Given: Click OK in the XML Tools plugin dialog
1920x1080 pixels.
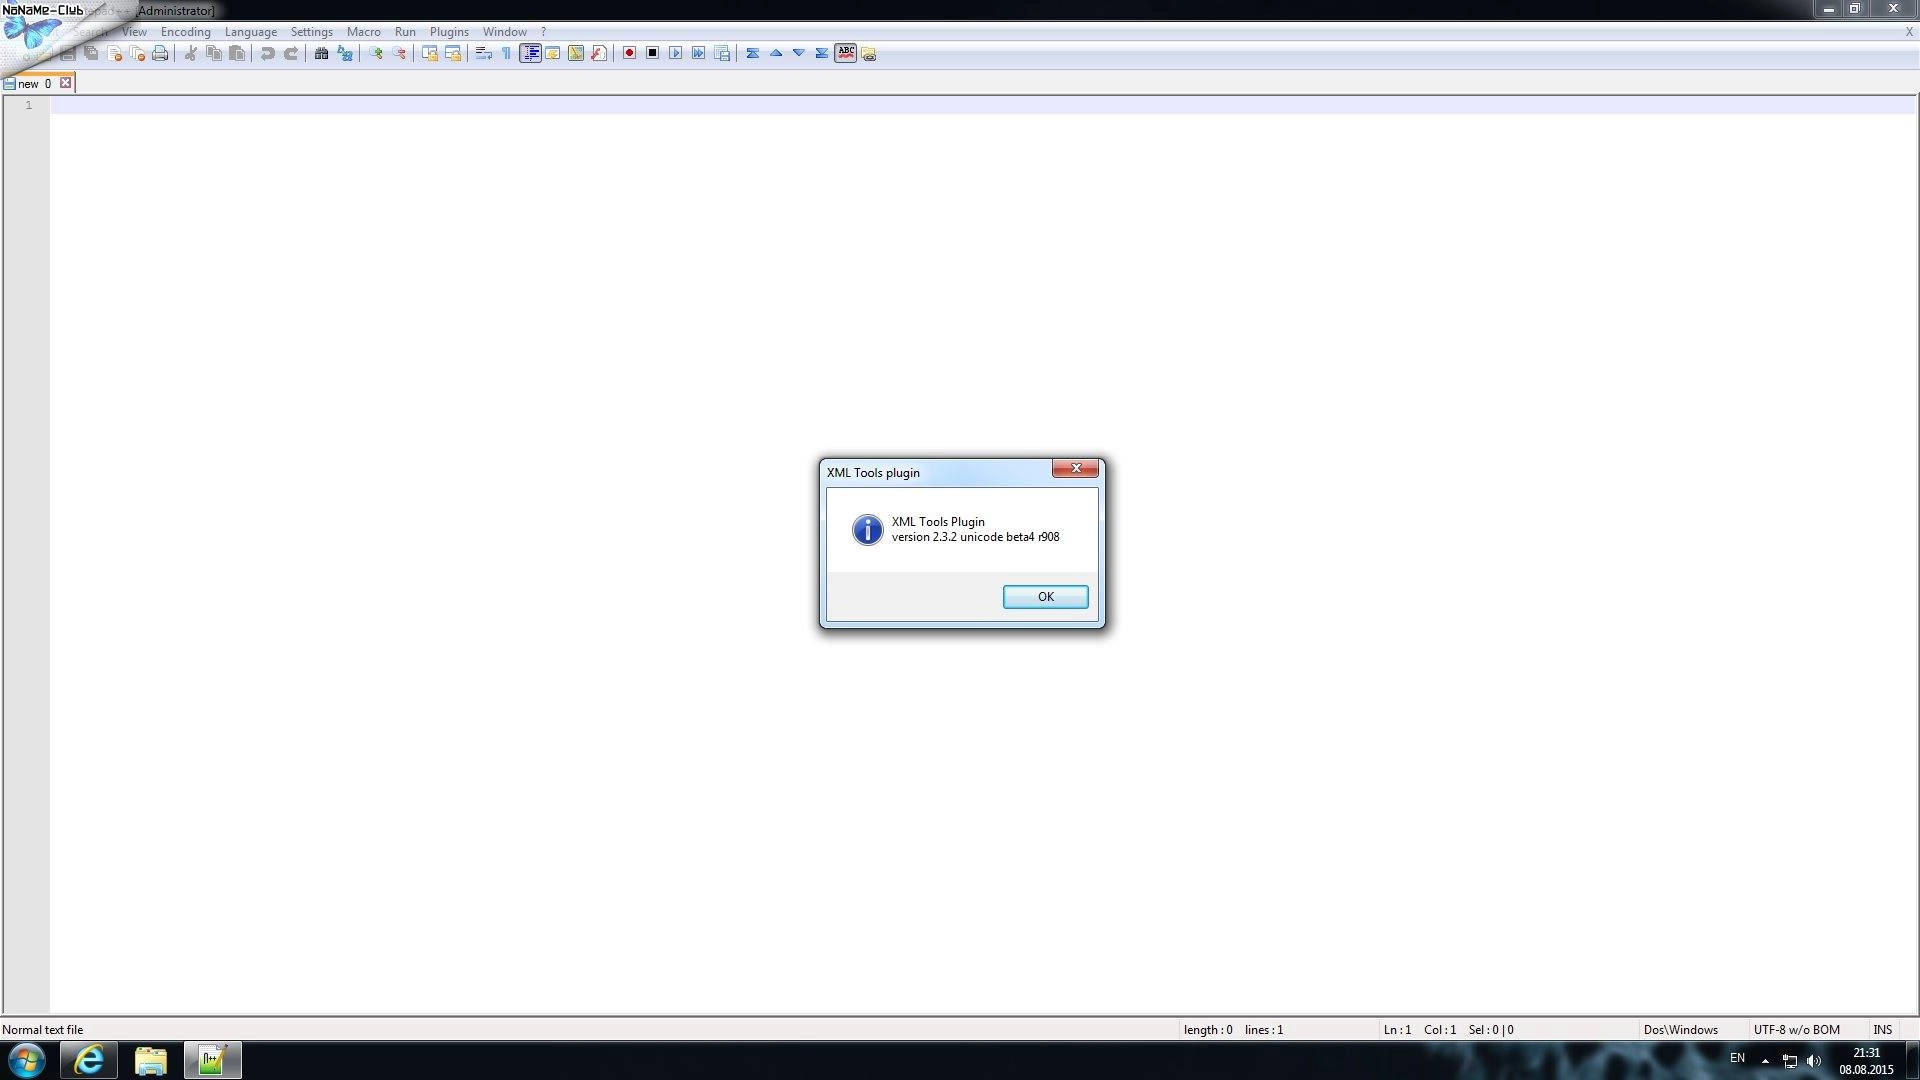Looking at the screenshot, I should click(1045, 597).
